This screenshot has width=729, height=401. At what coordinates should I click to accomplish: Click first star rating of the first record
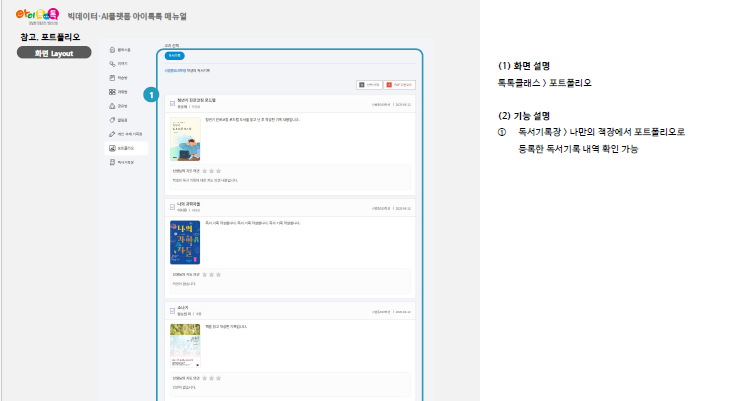click(x=206, y=171)
